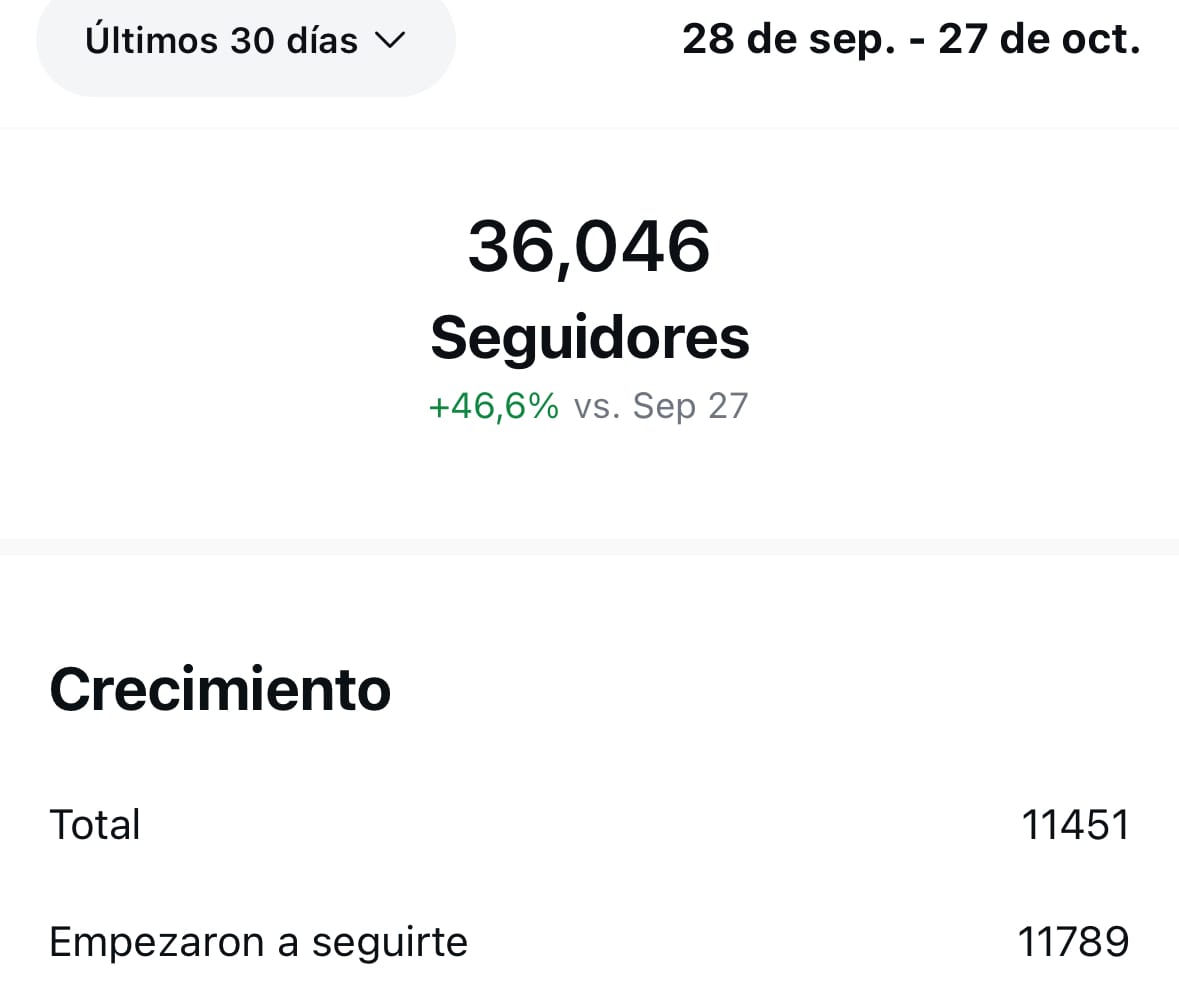
Task: Click the vs. Sep 27 comparison text
Action: coord(660,406)
